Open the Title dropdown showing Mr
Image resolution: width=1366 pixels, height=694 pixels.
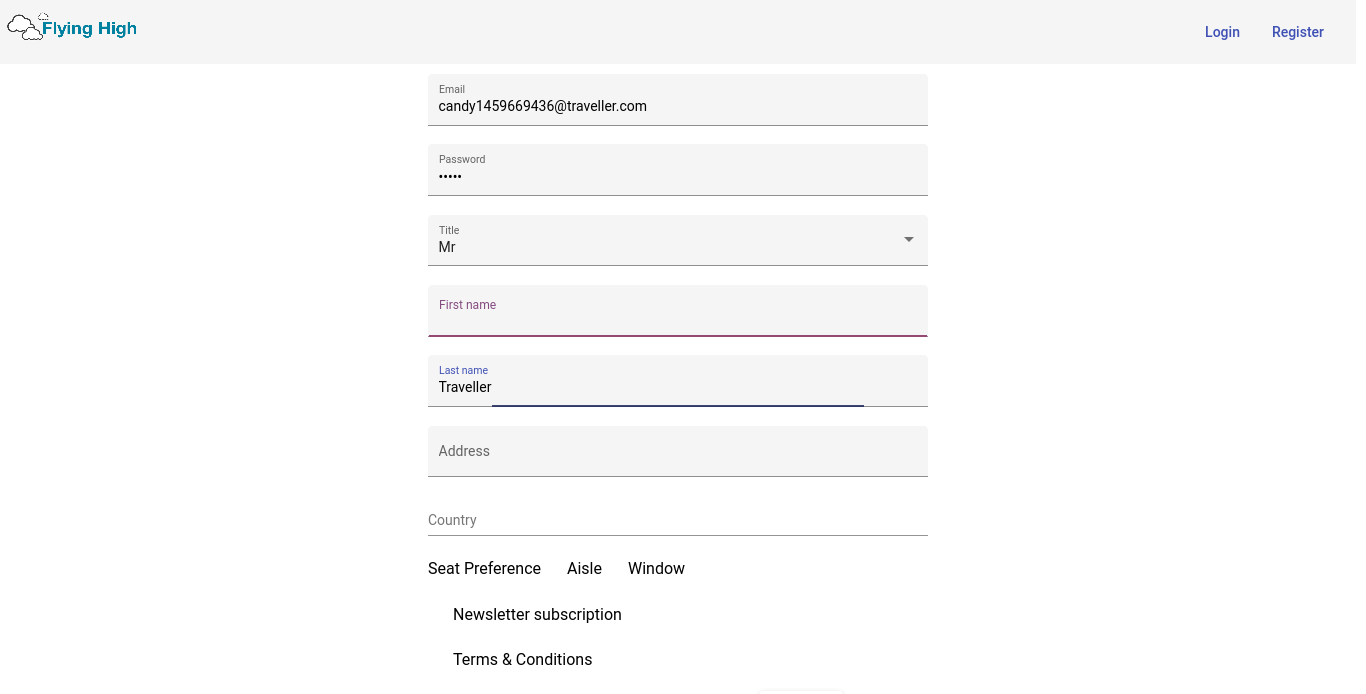pos(678,241)
